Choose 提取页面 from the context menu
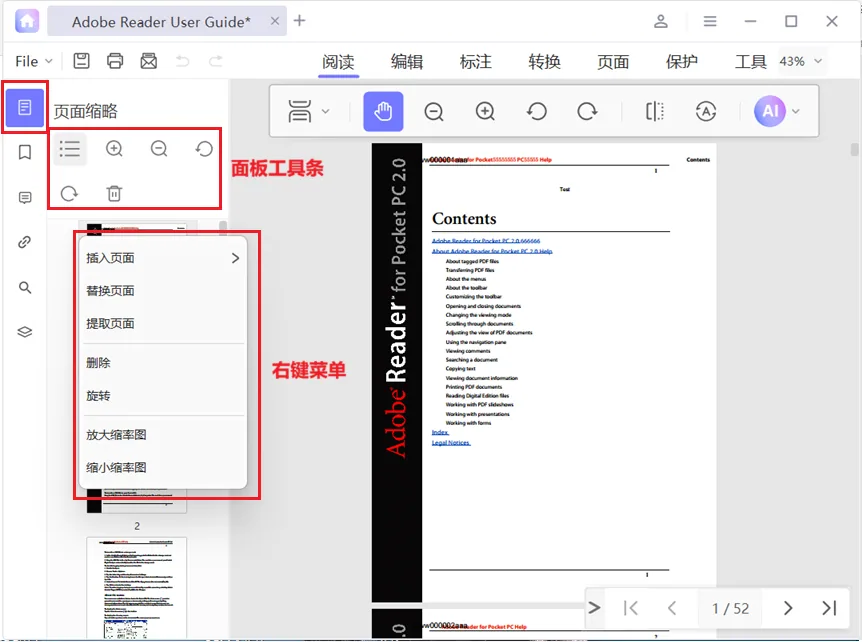Image resolution: width=862 pixels, height=642 pixels. click(x=163, y=324)
